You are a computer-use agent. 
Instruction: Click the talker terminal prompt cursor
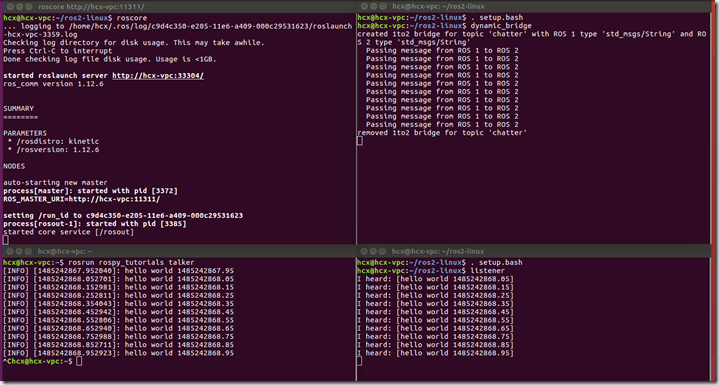click(x=79, y=362)
